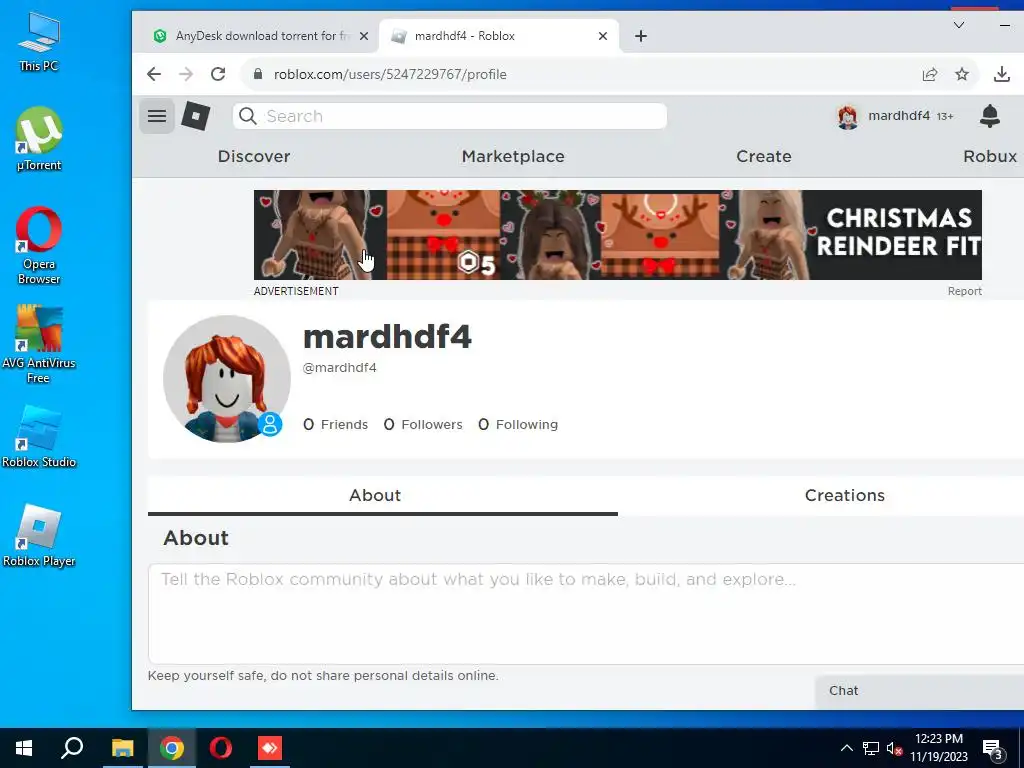
Task: View 0 Friends list
Action: click(336, 424)
